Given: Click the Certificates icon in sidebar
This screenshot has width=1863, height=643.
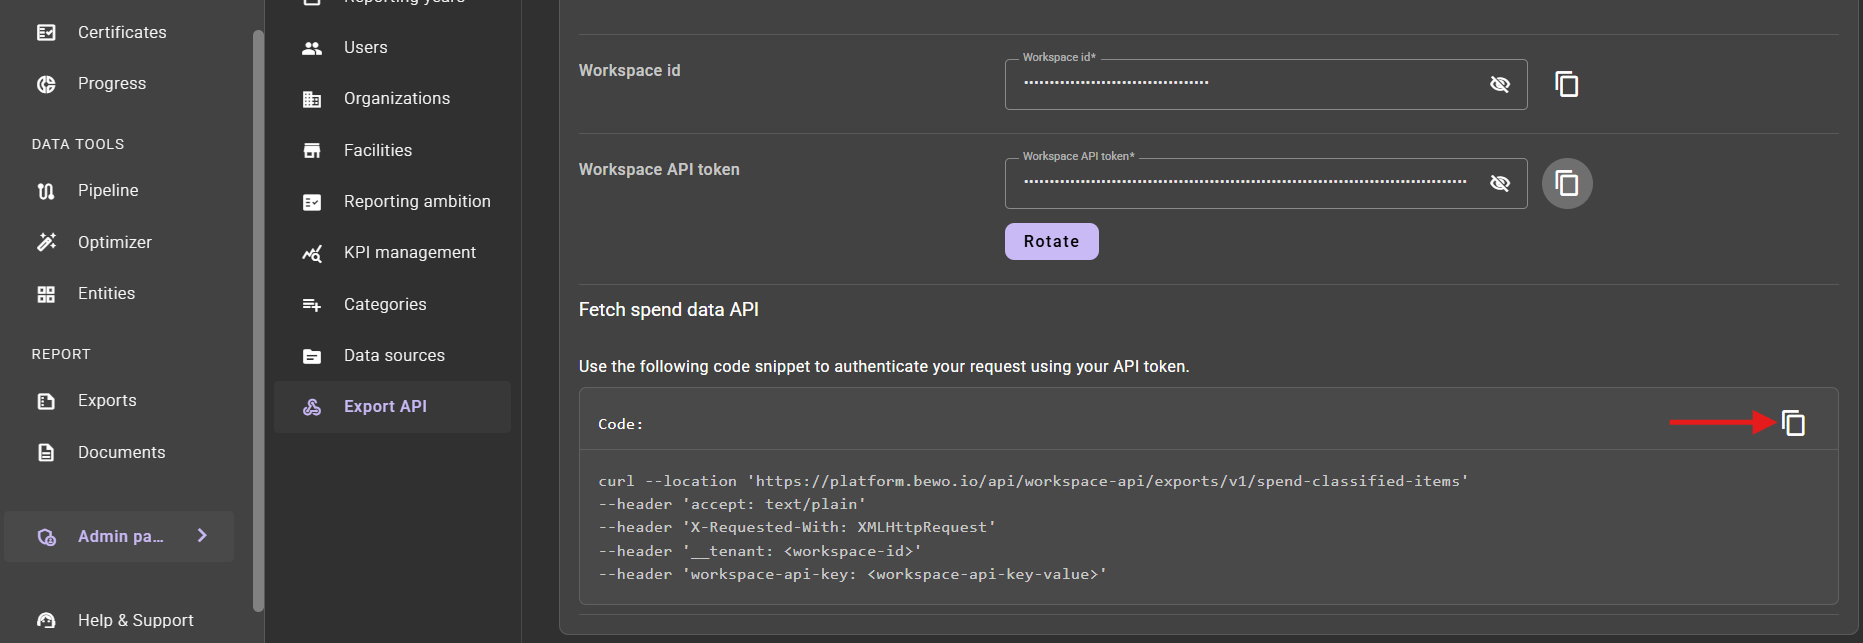Looking at the screenshot, I should (46, 33).
